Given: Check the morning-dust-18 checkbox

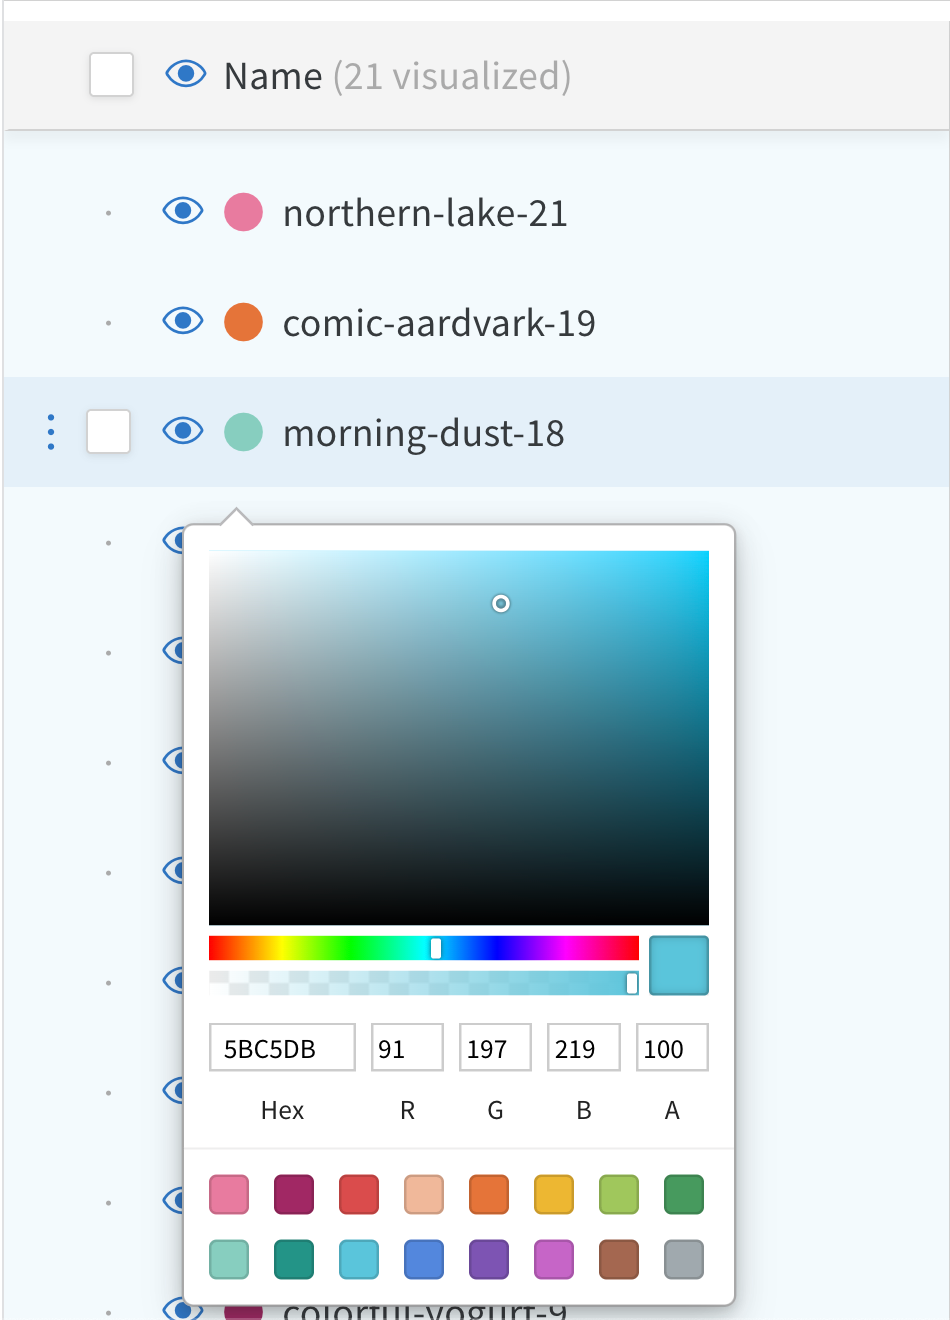Looking at the screenshot, I should coord(108,432).
